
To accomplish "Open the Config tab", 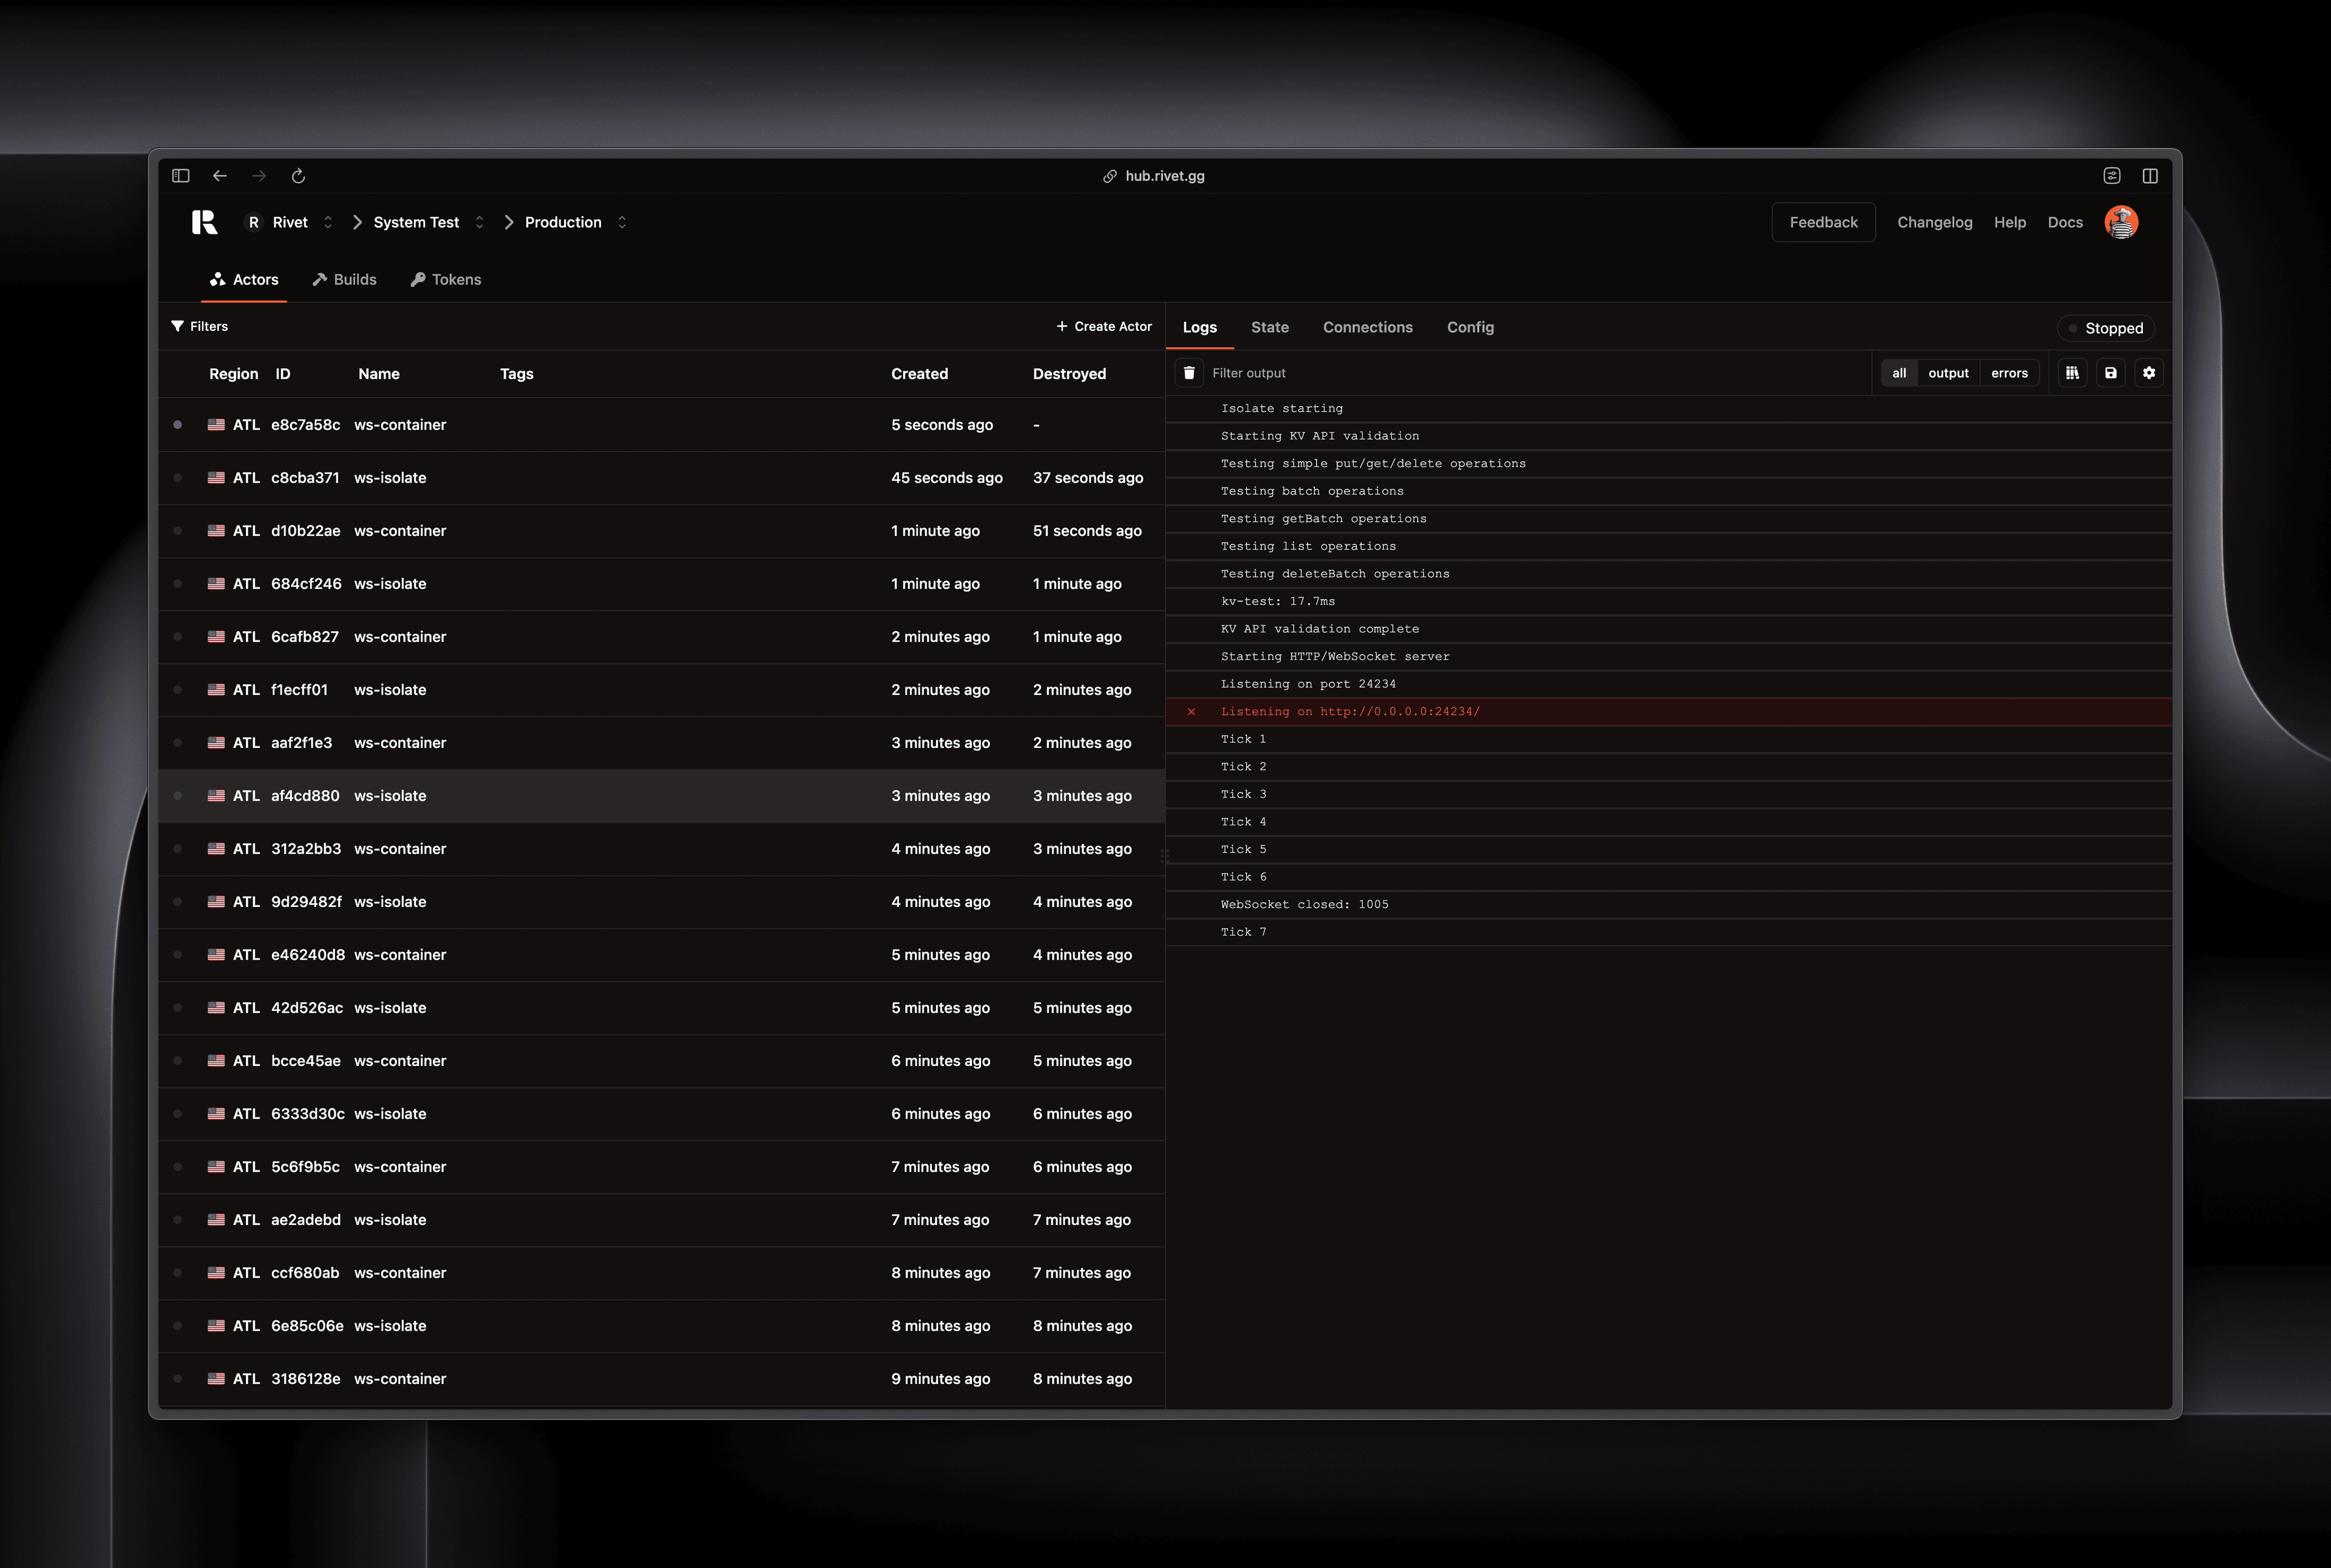I will tap(1470, 328).
